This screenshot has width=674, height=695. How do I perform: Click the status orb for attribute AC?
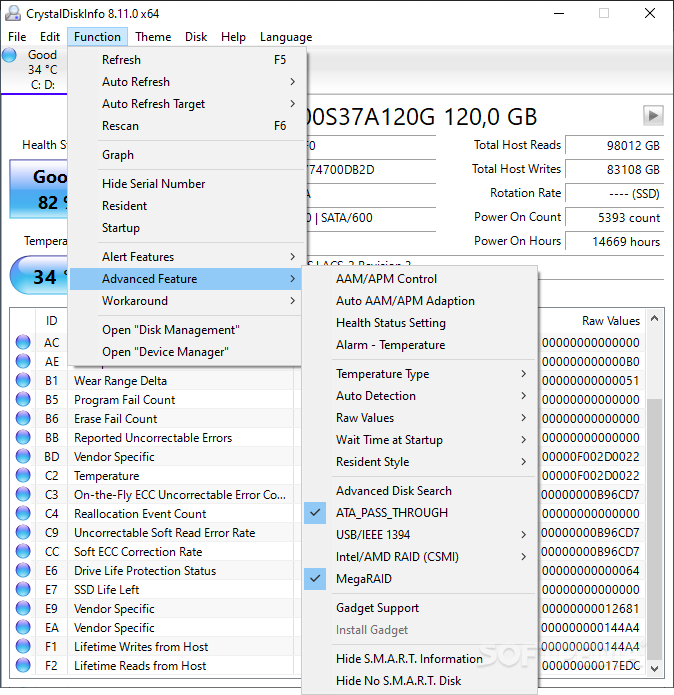(x=23, y=342)
